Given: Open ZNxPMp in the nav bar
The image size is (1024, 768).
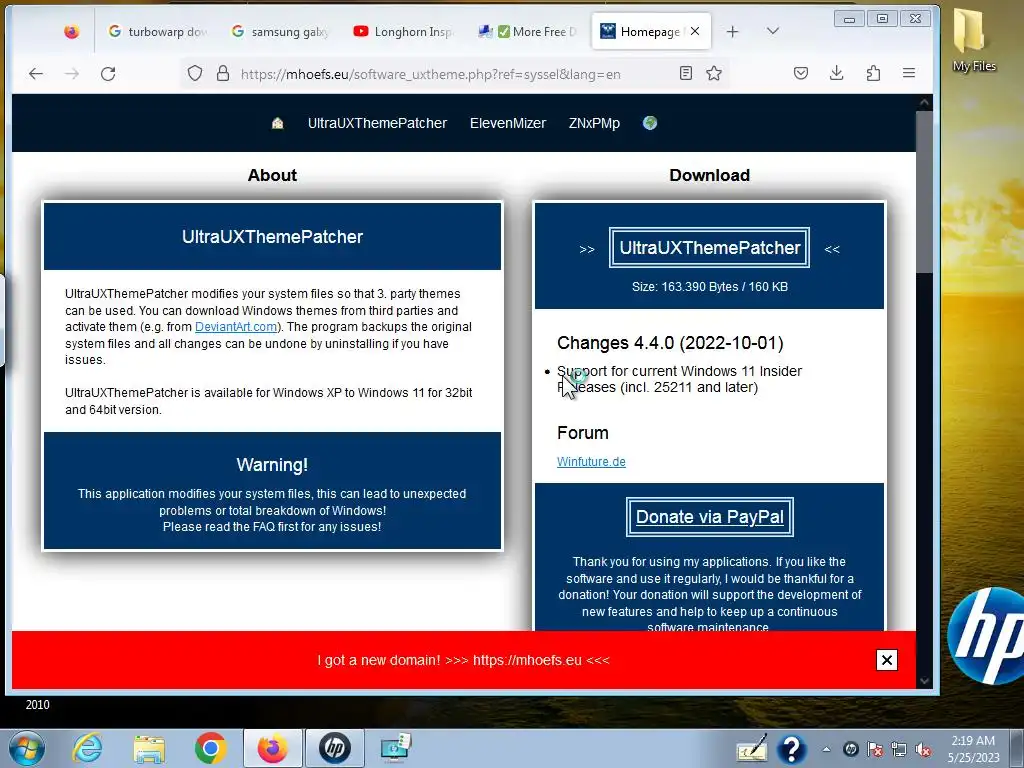Looking at the screenshot, I should [x=594, y=123].
